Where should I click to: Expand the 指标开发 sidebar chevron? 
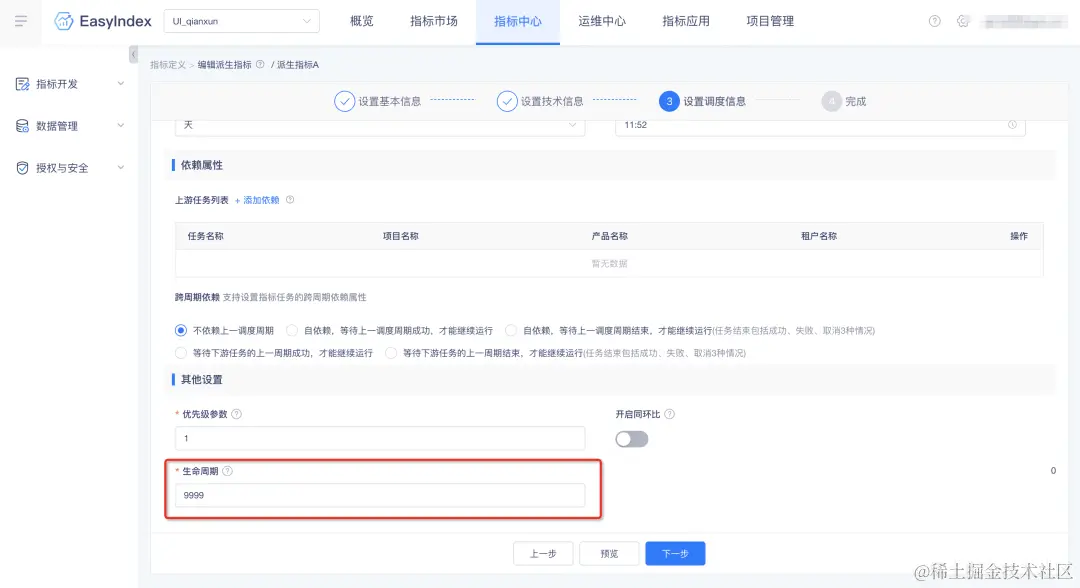pyautogui.click(x=121, y=84)
